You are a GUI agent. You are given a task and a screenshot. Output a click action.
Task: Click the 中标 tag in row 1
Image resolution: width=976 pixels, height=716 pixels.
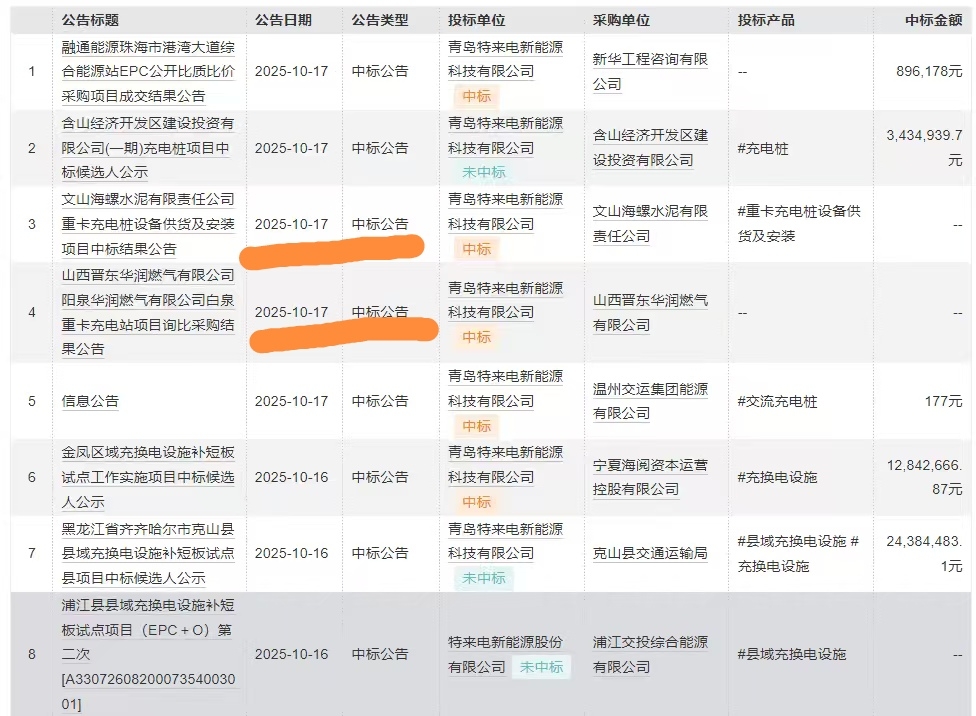[477, 96]
